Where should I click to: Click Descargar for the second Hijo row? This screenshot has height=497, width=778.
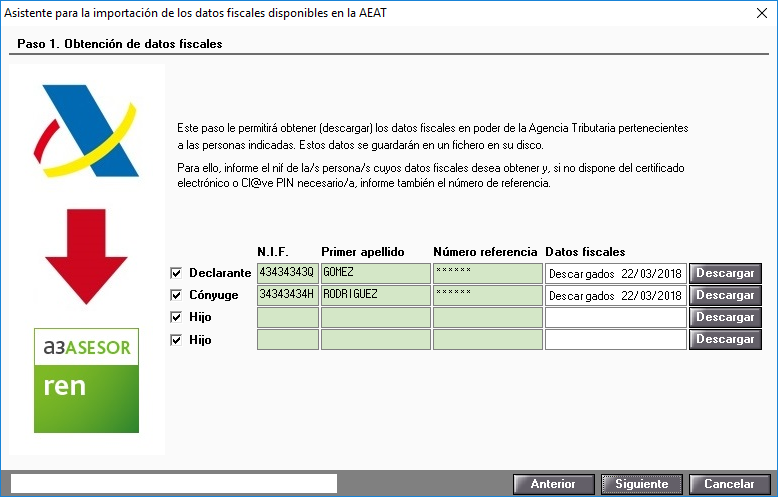[725, 340]
